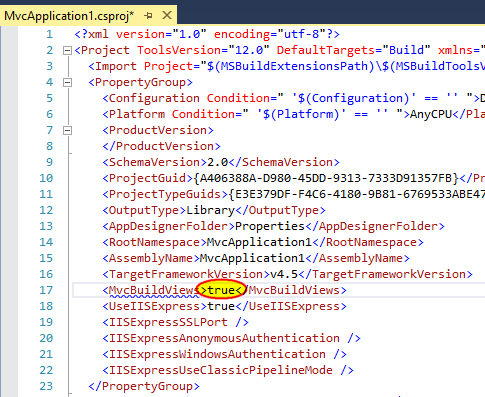Place cursor in the ProjectGuid value
The image size is (485, 397).
click(326, 178)
